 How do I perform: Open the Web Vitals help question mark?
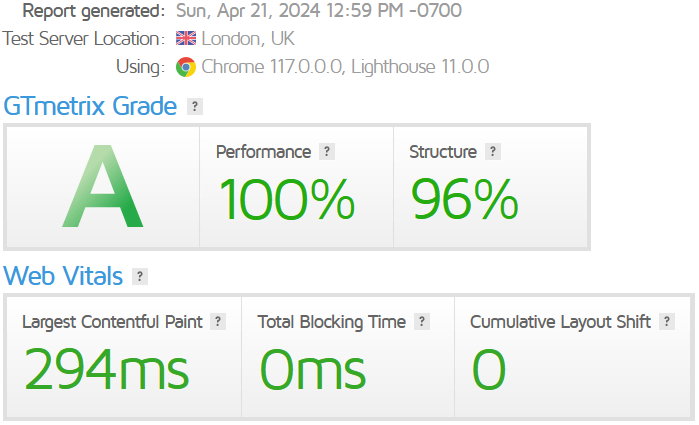point(140,276)
